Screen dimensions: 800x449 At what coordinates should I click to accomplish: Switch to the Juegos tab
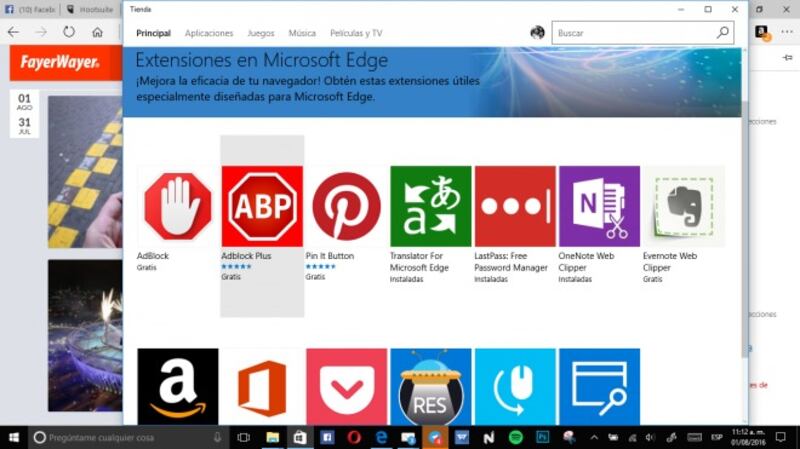click(261, 33)
